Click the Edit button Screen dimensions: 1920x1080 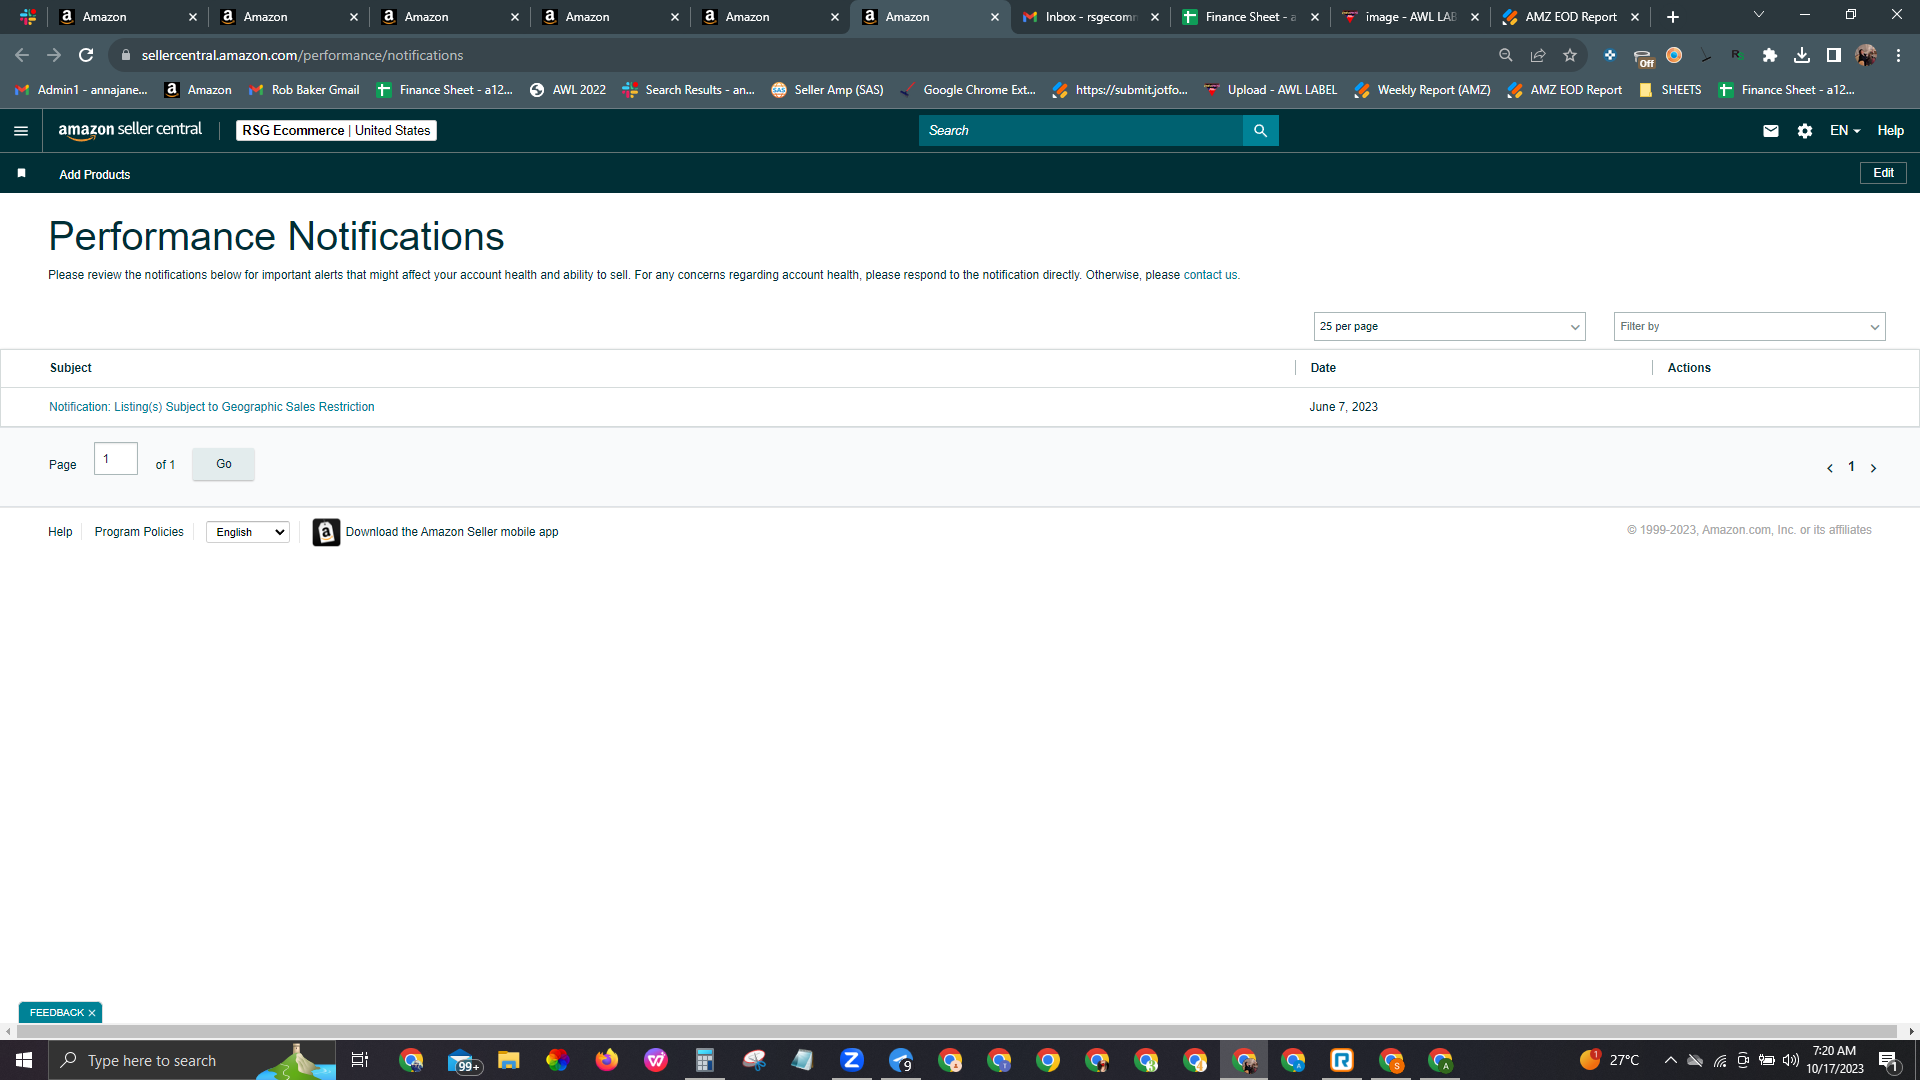coord(1883,173)
